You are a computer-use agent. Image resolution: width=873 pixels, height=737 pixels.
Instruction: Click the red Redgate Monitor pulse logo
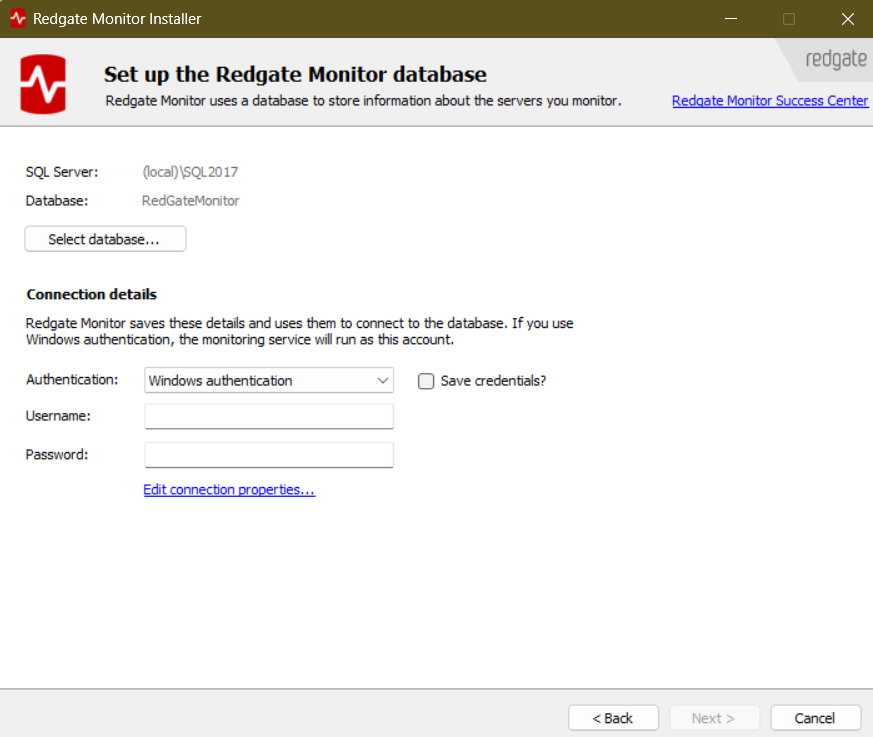pos(43,85)
